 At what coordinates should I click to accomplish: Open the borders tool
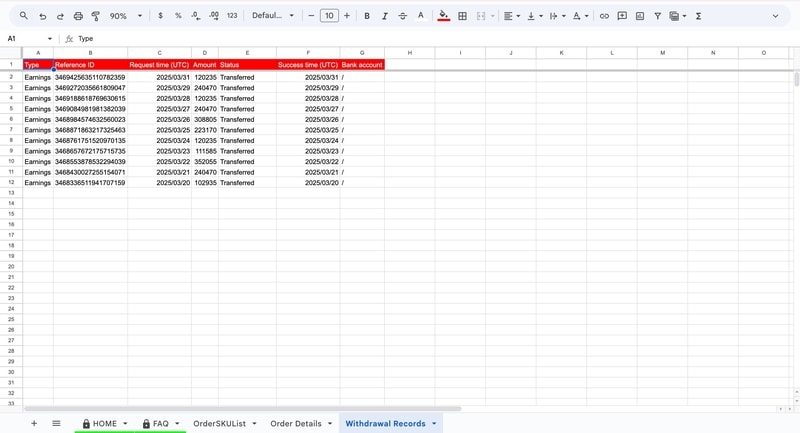coord(462,16)
